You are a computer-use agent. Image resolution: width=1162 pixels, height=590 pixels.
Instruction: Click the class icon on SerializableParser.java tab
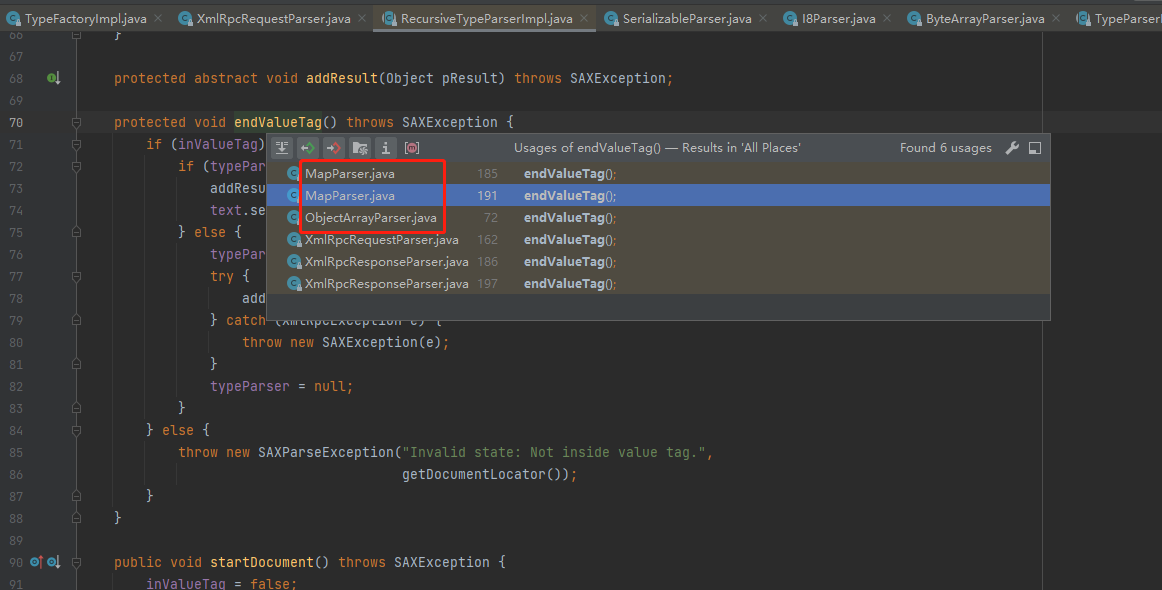[611, 19]
